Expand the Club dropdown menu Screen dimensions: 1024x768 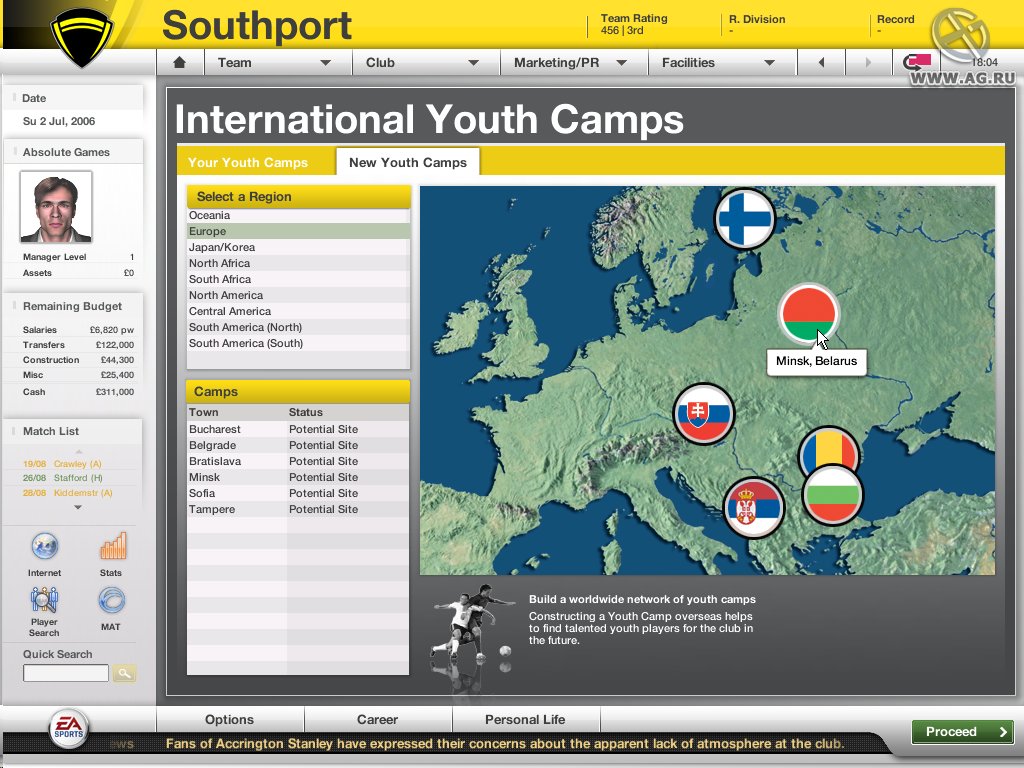click(424, 62)
